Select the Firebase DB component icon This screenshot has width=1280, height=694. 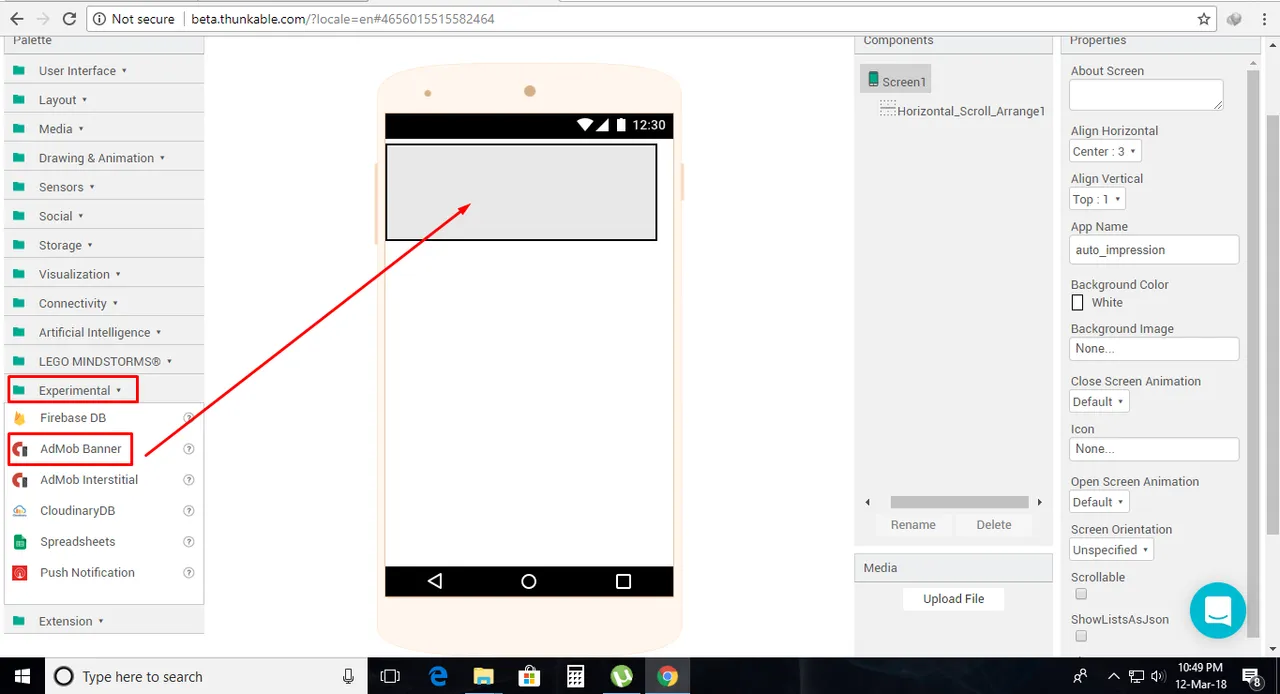click(19, 418)
